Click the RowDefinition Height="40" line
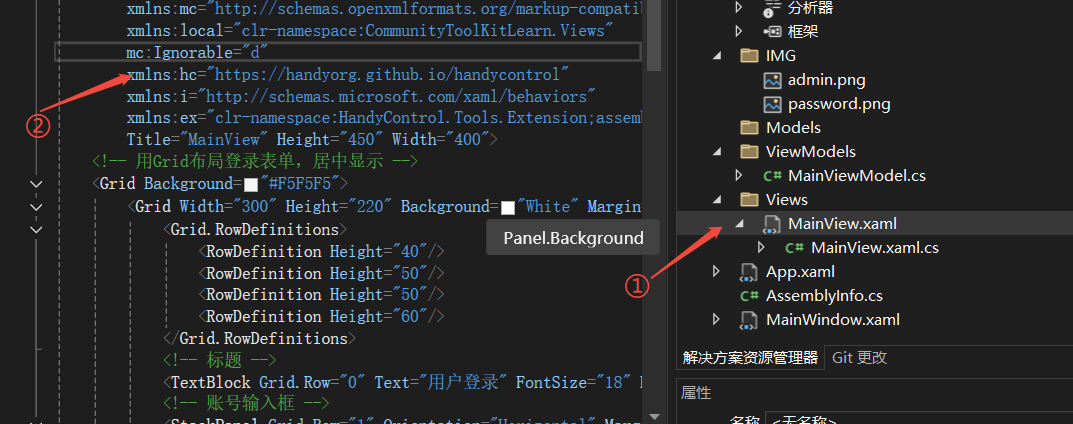Image resolution: width=1073 pixels, height=424 pixels. click(321, 251)
